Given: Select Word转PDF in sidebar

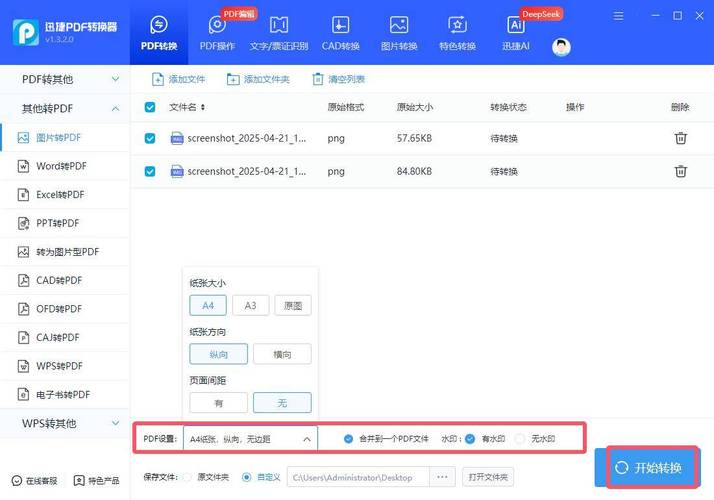Looking at the screenshot, I should [65, 166].
